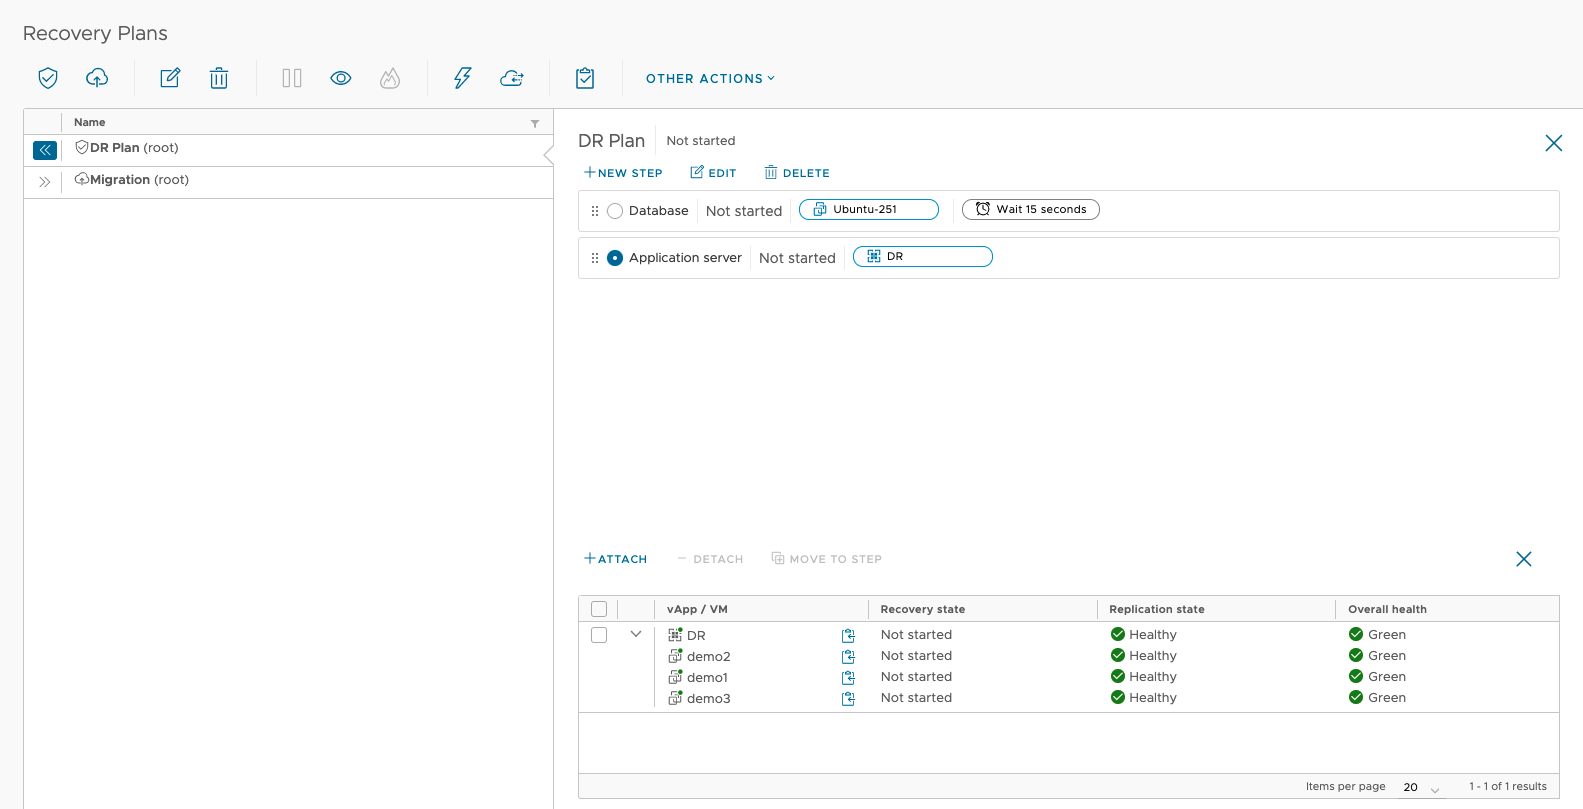The width and height of the screenshot is (1583, 809).
Task: Click the cloud upload migration plan icon
Action: pos(97,78)
